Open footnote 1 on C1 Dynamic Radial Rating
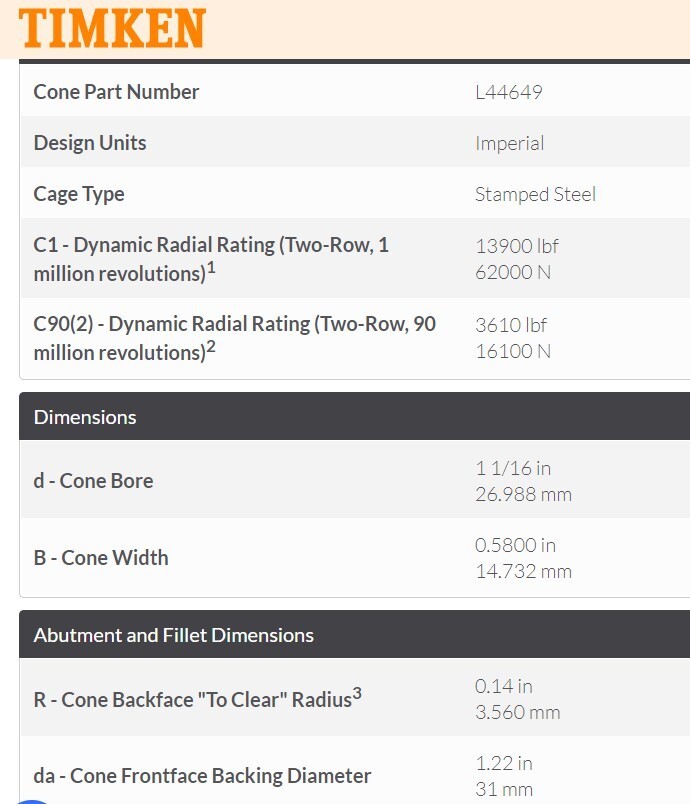This screenshot has height=804, width=690. coord(211,268)
